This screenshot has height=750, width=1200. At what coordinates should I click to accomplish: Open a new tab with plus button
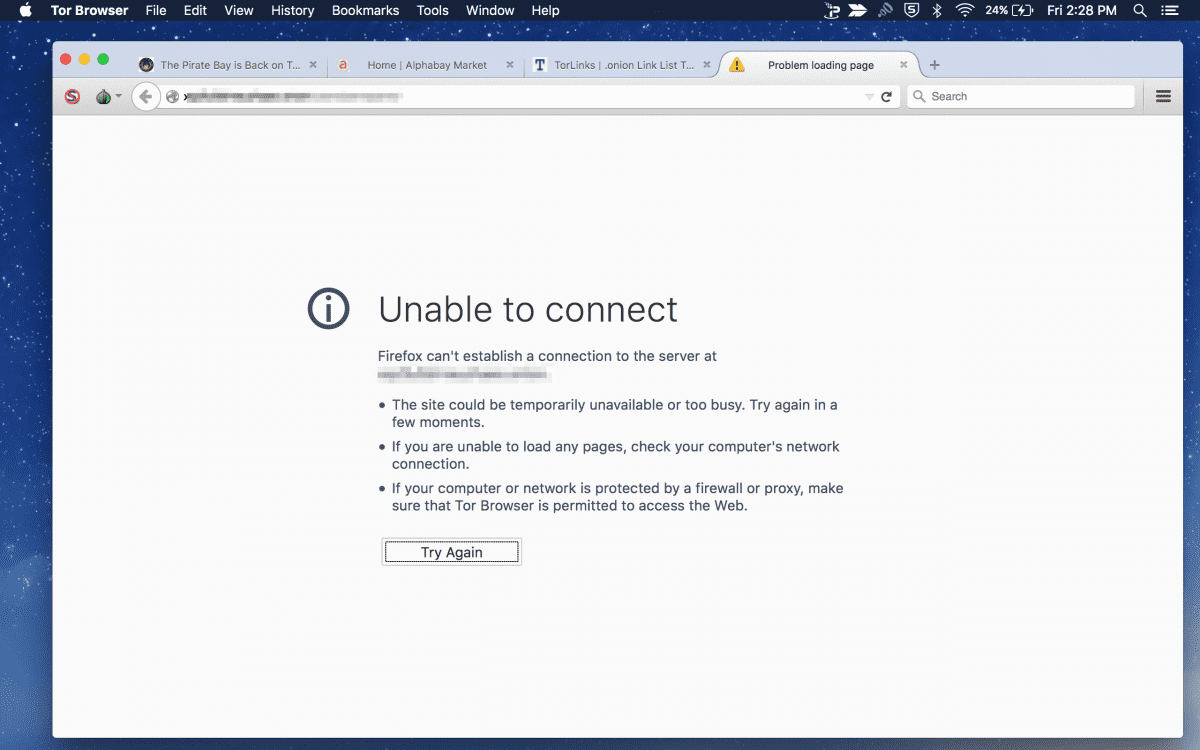pos(935,65)
